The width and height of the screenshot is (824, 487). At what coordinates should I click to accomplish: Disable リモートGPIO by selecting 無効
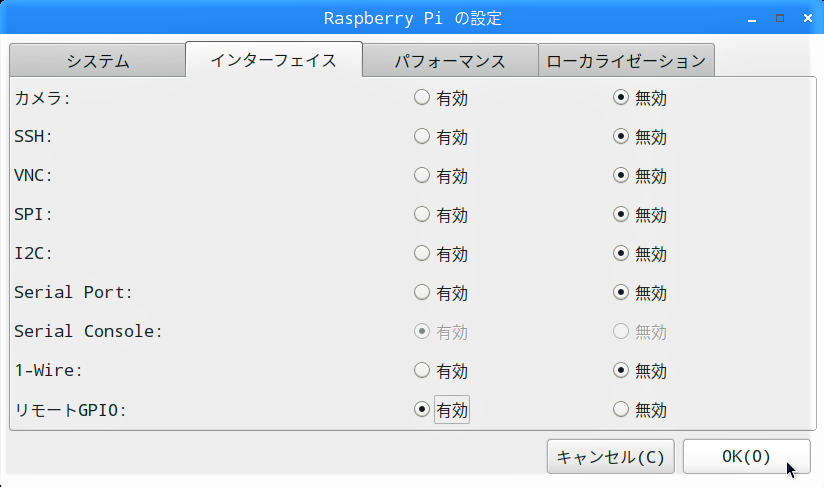tap(621, 410)
